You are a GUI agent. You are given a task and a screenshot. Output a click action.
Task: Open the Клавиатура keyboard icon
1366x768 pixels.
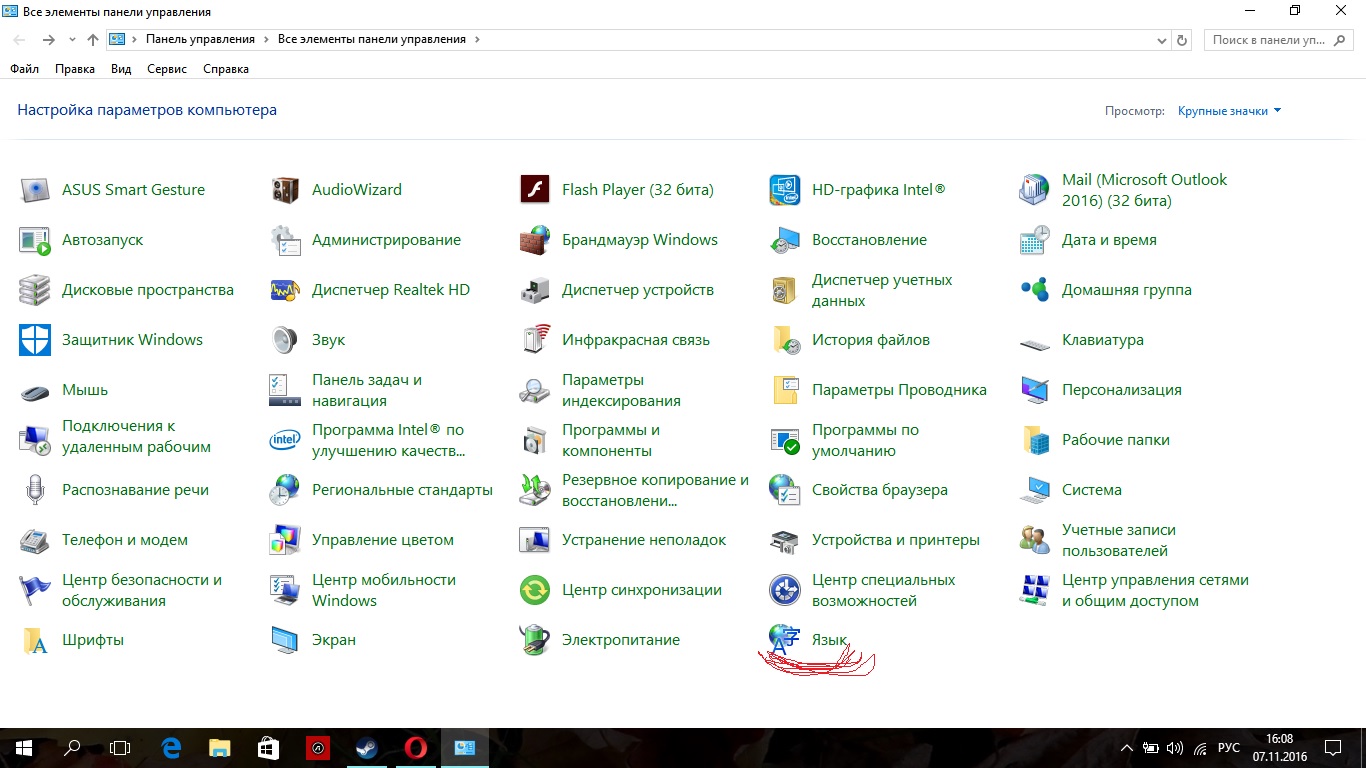pyautogui.click(x=1035, y=343)
